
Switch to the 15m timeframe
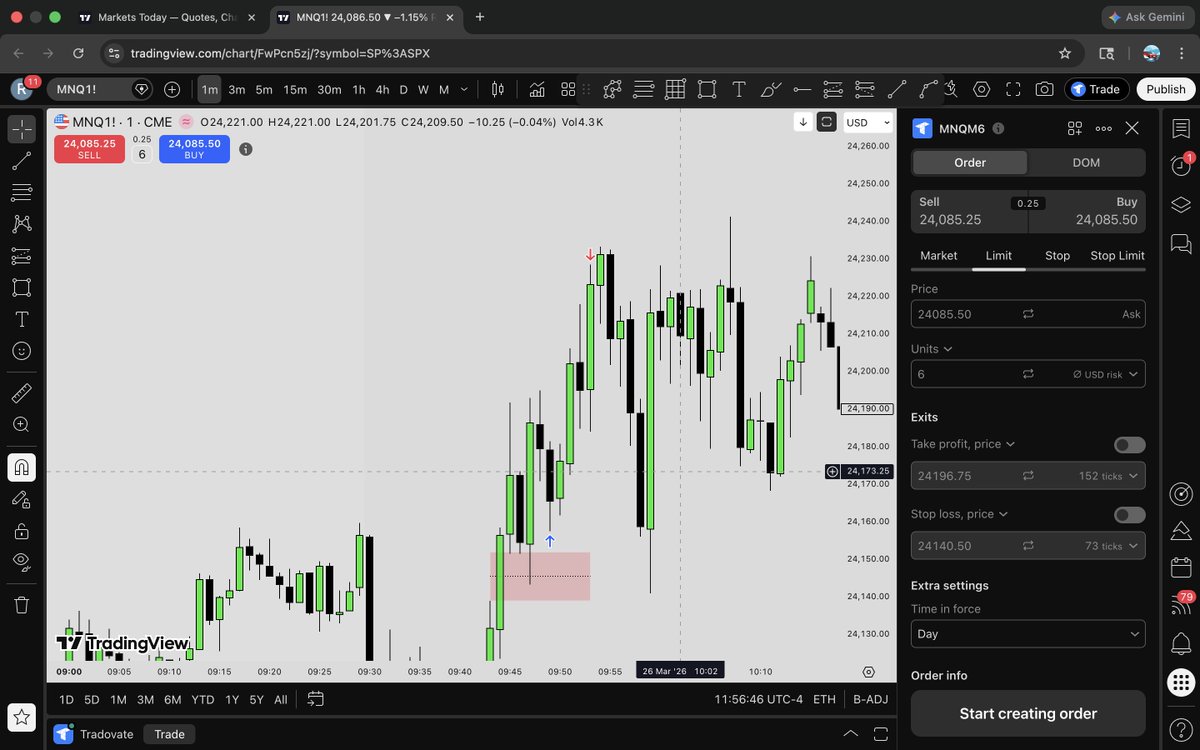coord(295,89)
